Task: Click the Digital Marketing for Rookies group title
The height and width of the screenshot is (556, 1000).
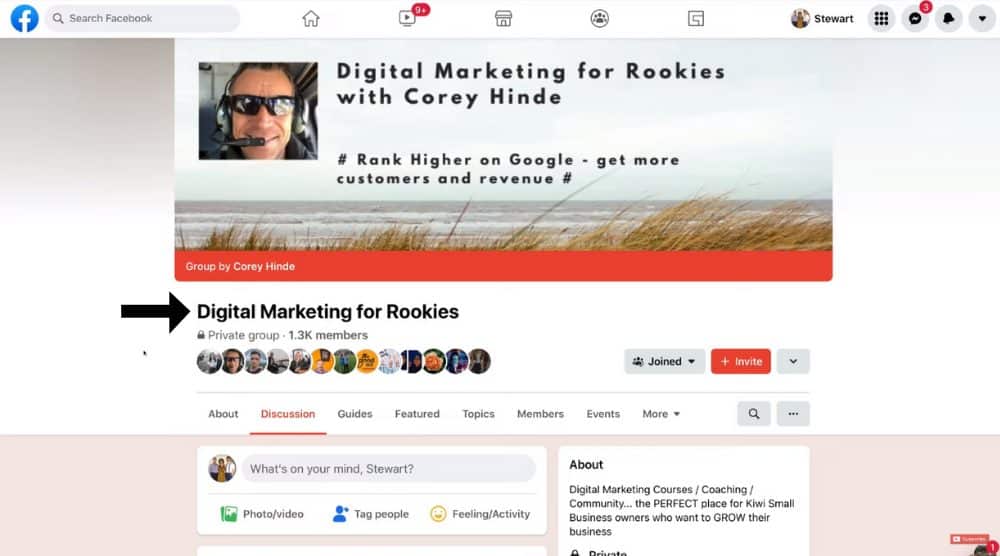Action: pos(328,312)
